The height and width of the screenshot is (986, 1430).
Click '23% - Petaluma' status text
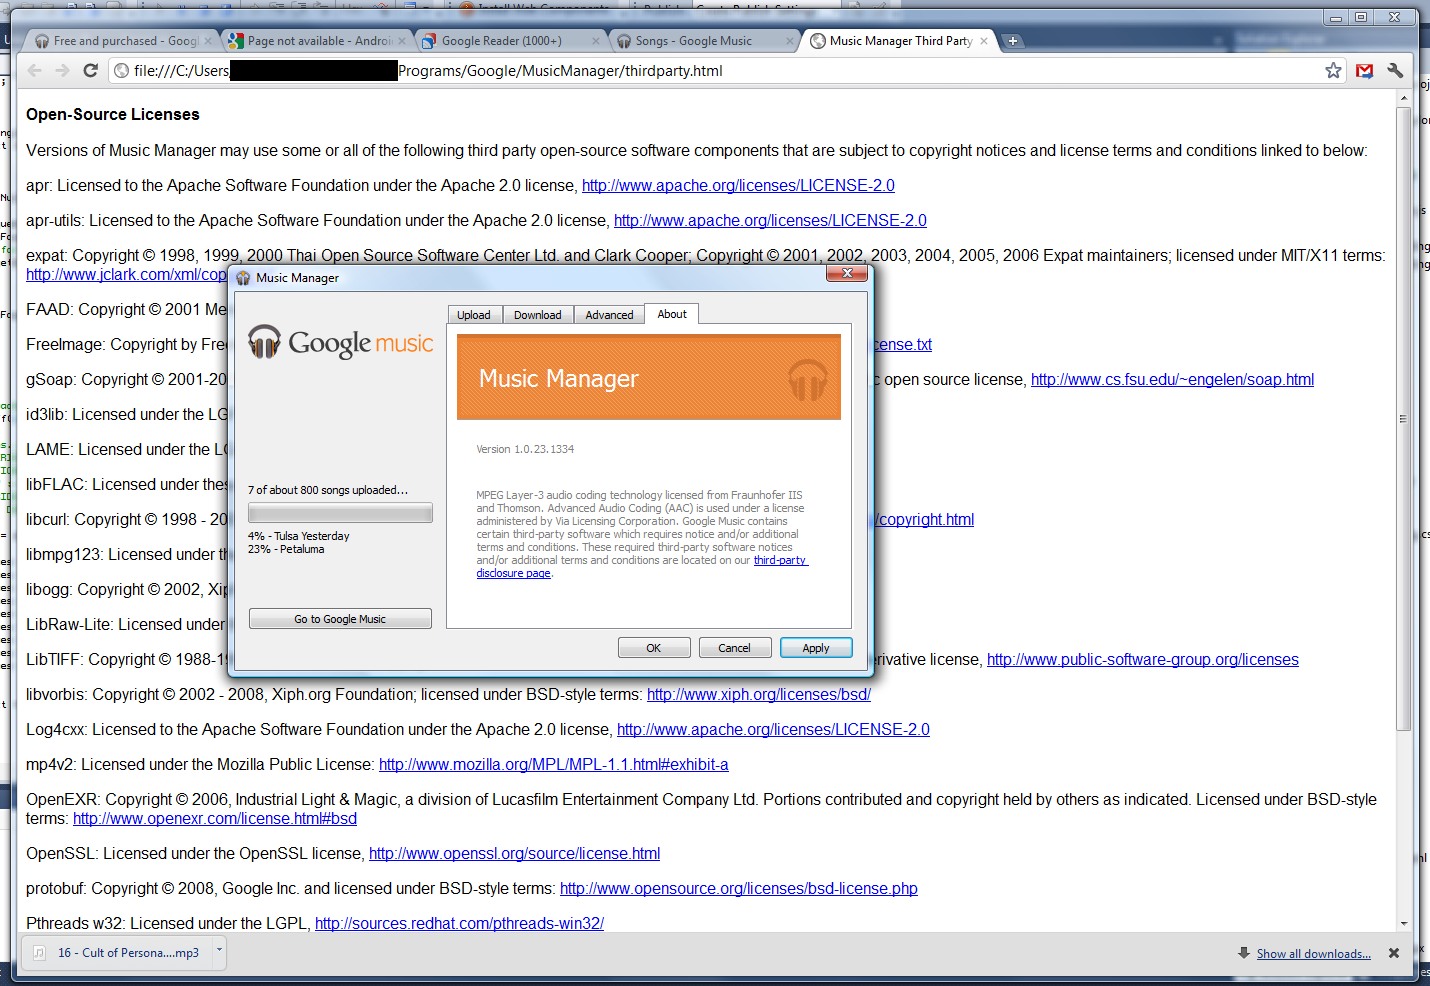[x=286, y=549]
